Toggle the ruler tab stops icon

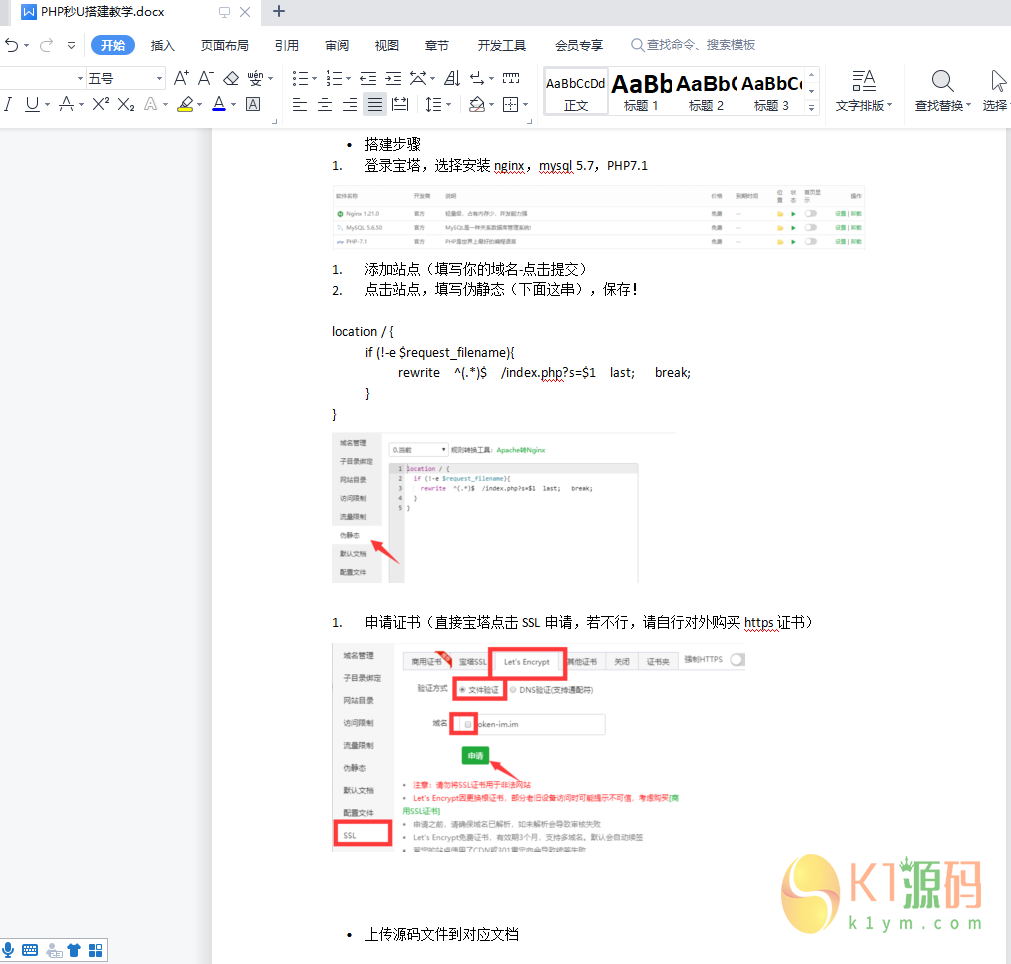511,79
